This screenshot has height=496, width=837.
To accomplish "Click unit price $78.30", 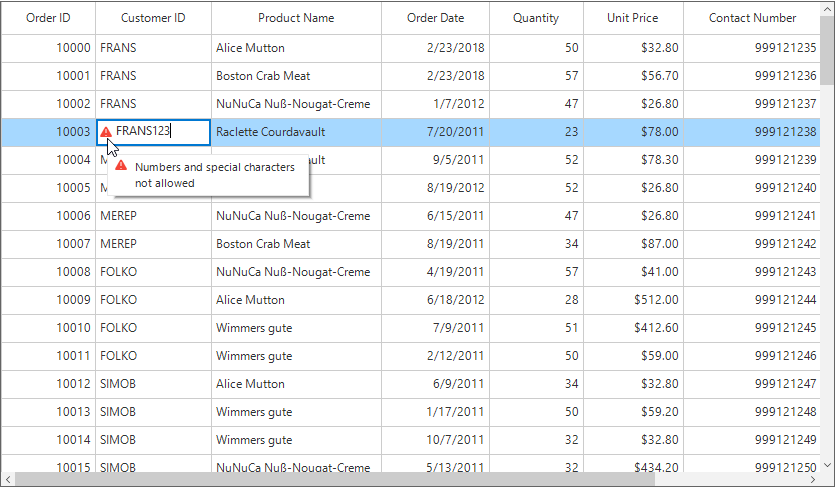I will click(633, 160).
